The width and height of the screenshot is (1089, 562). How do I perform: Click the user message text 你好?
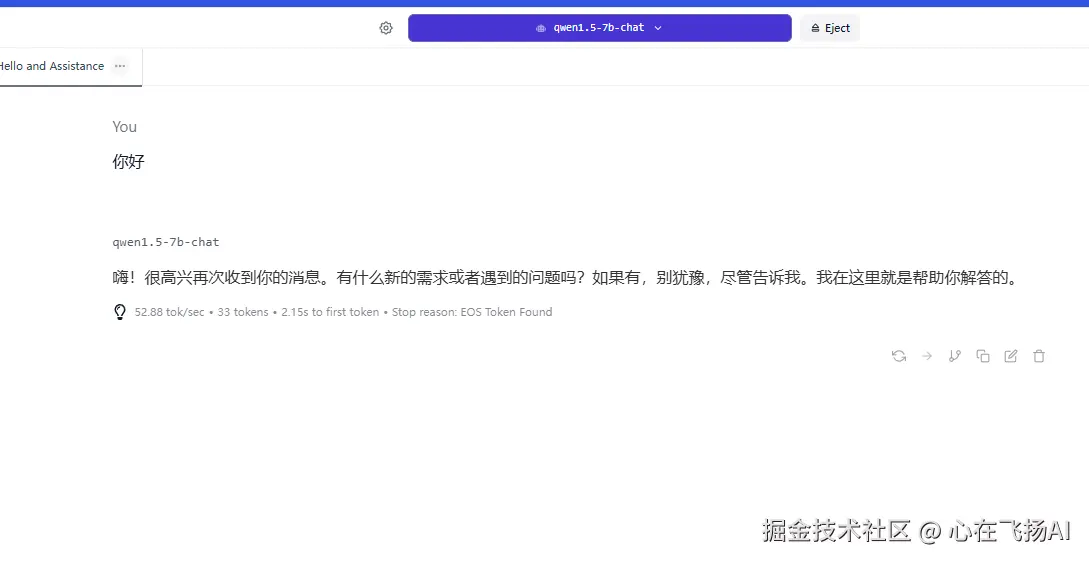pos(128,162)
